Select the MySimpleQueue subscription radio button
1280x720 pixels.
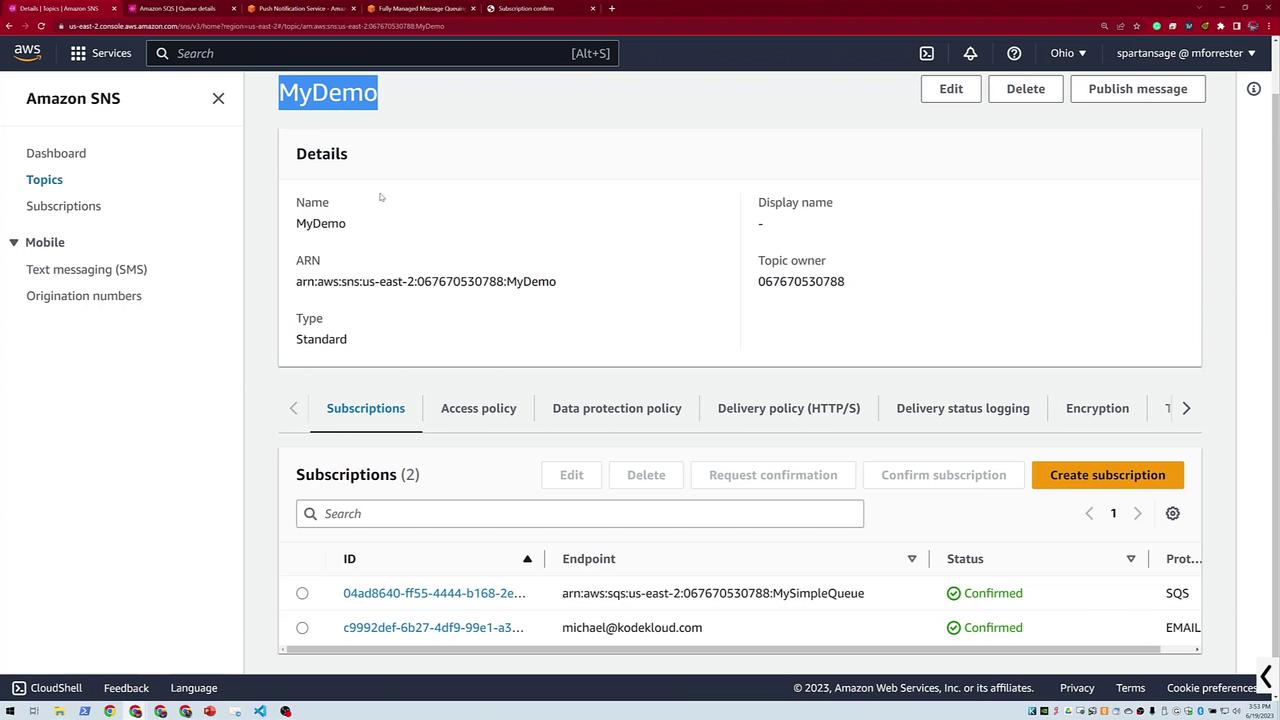tap(302, 594)
